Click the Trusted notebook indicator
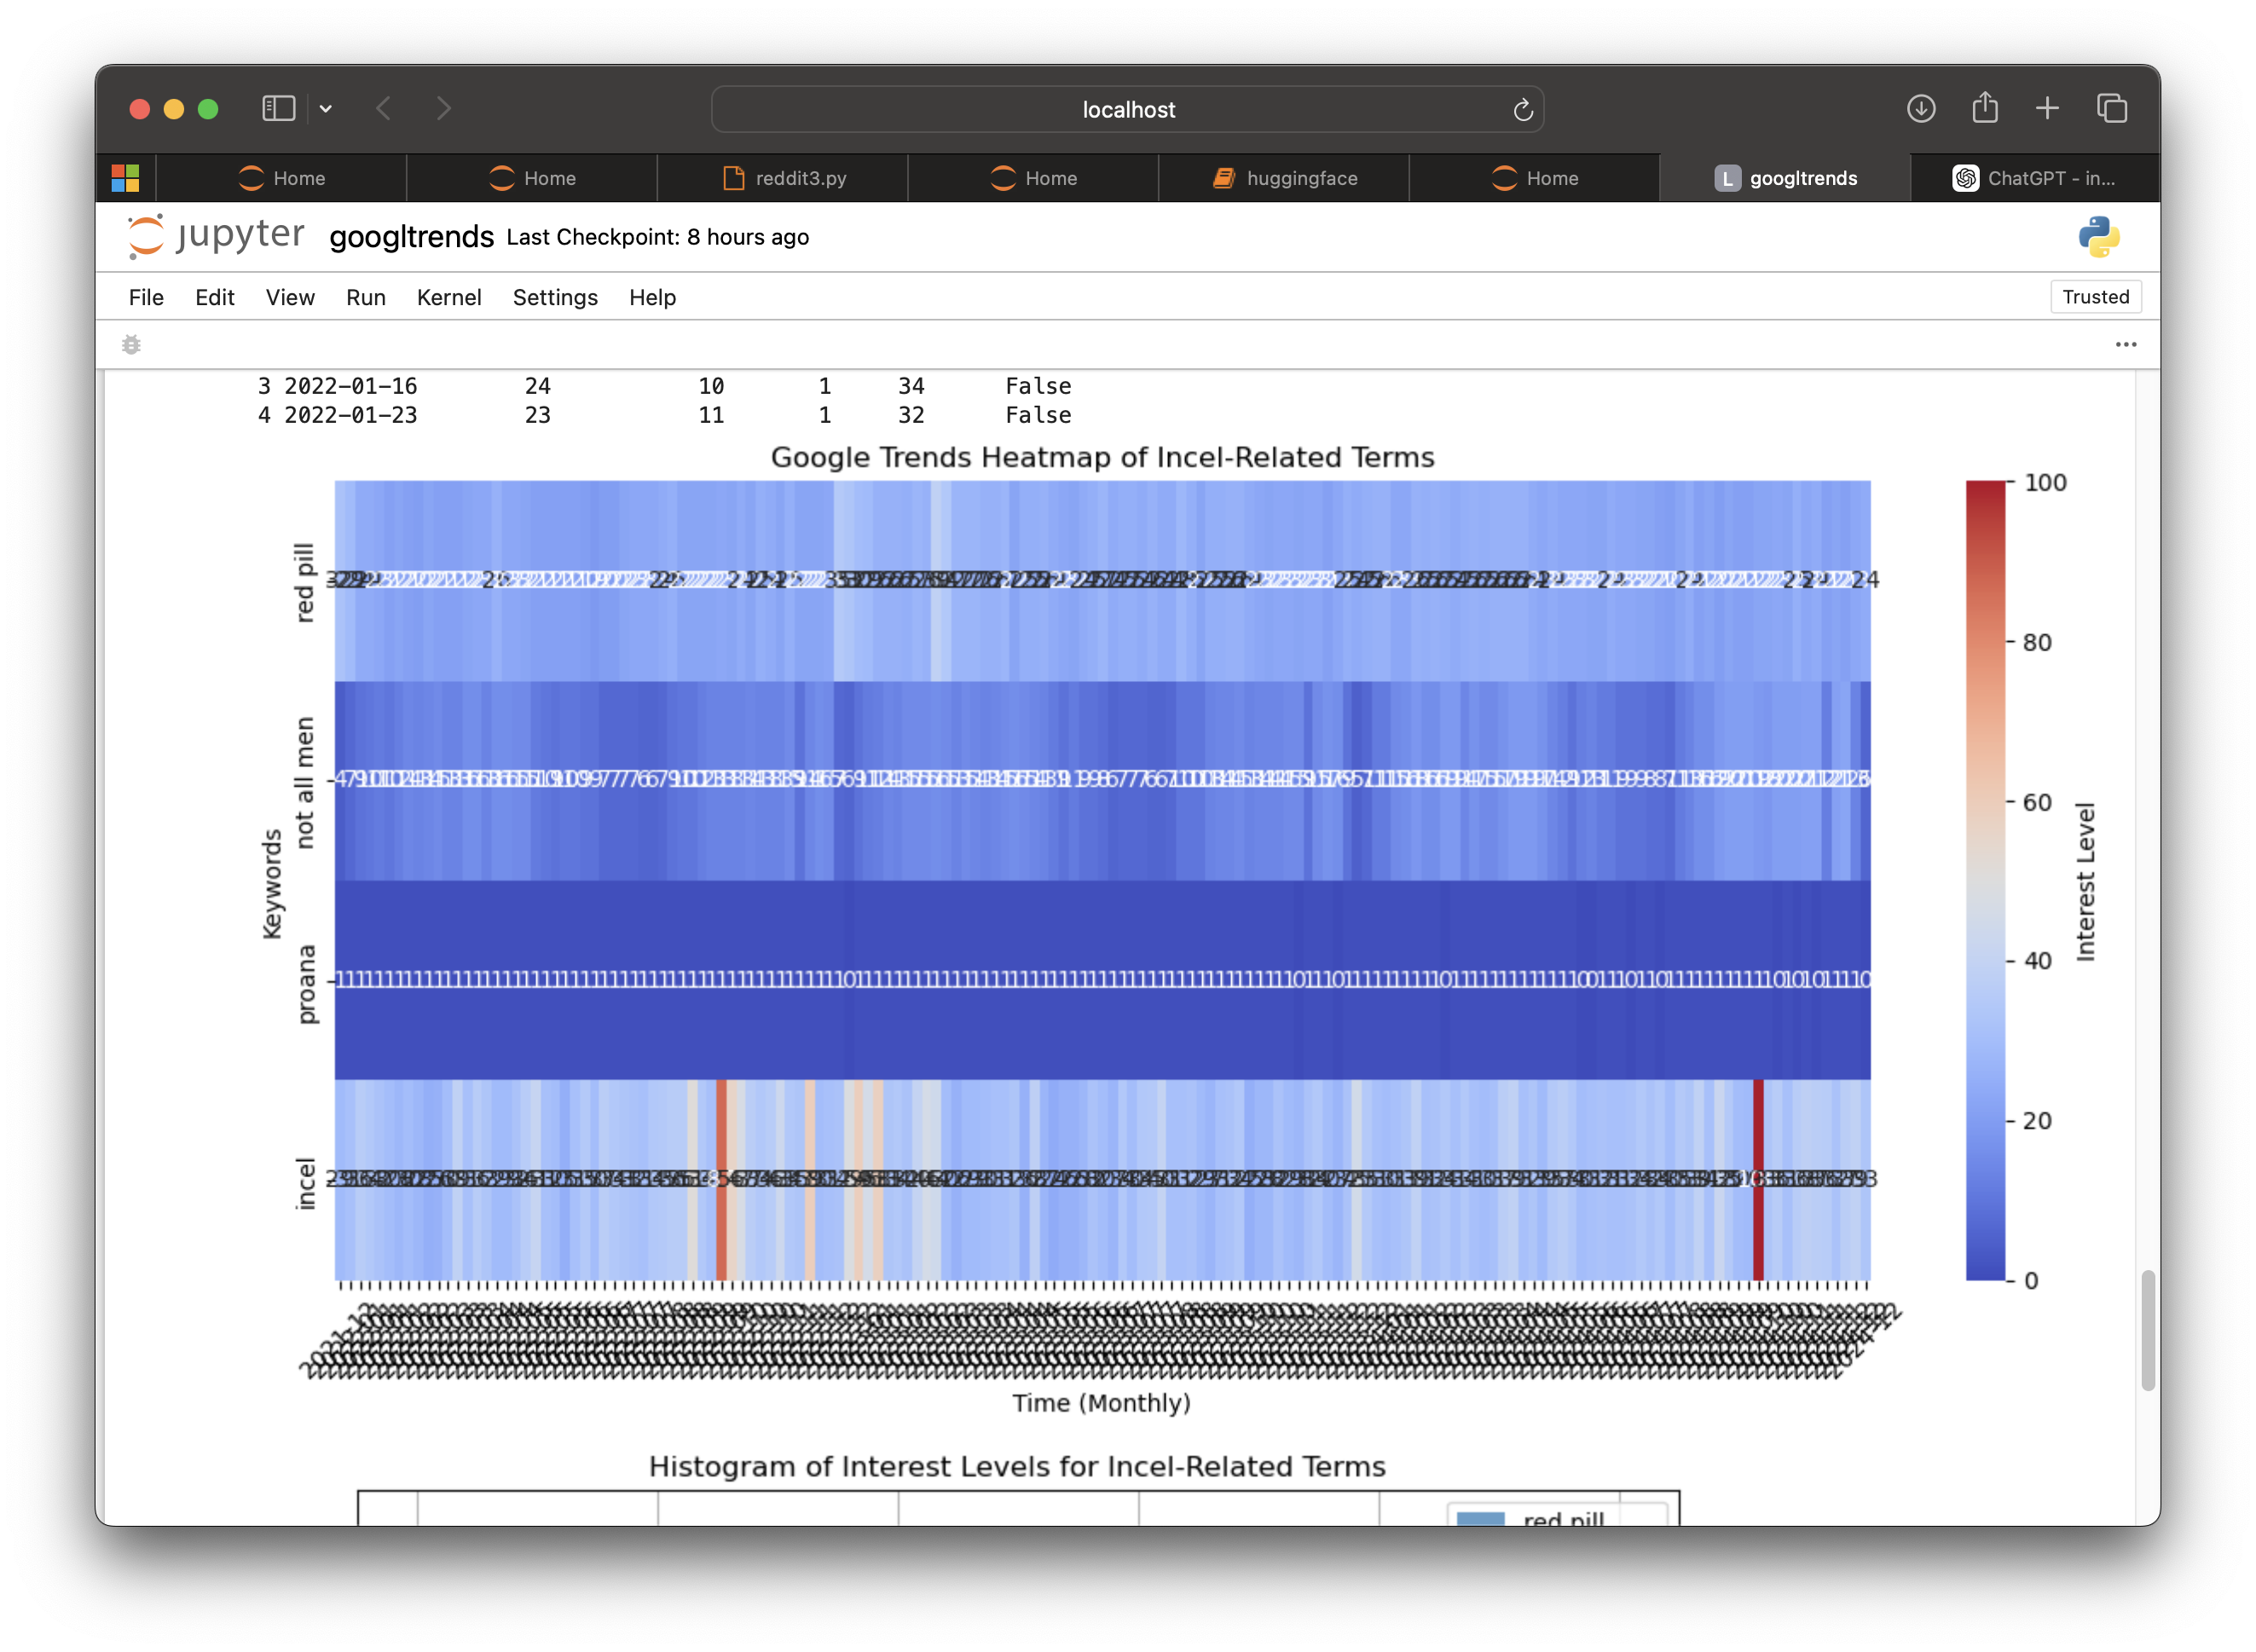2256x1652 pixels. pyautogui.click(x=2095, y=296)
